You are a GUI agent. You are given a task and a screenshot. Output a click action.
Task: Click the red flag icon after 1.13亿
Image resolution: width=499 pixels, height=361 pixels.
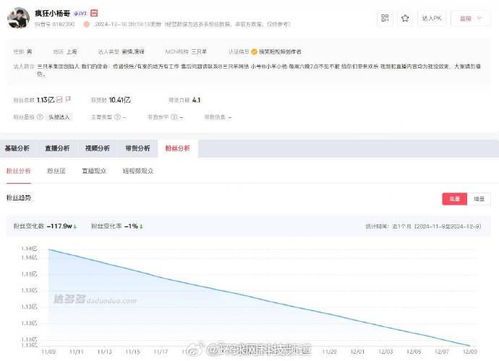(68, 99)
